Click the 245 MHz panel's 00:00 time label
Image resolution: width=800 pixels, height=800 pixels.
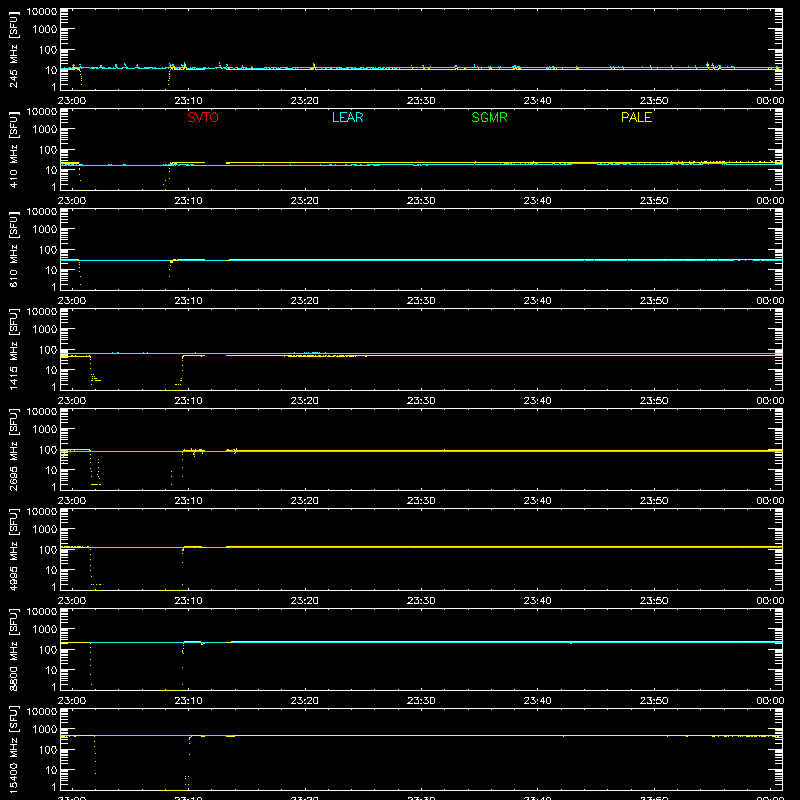[x=770, y=101]
